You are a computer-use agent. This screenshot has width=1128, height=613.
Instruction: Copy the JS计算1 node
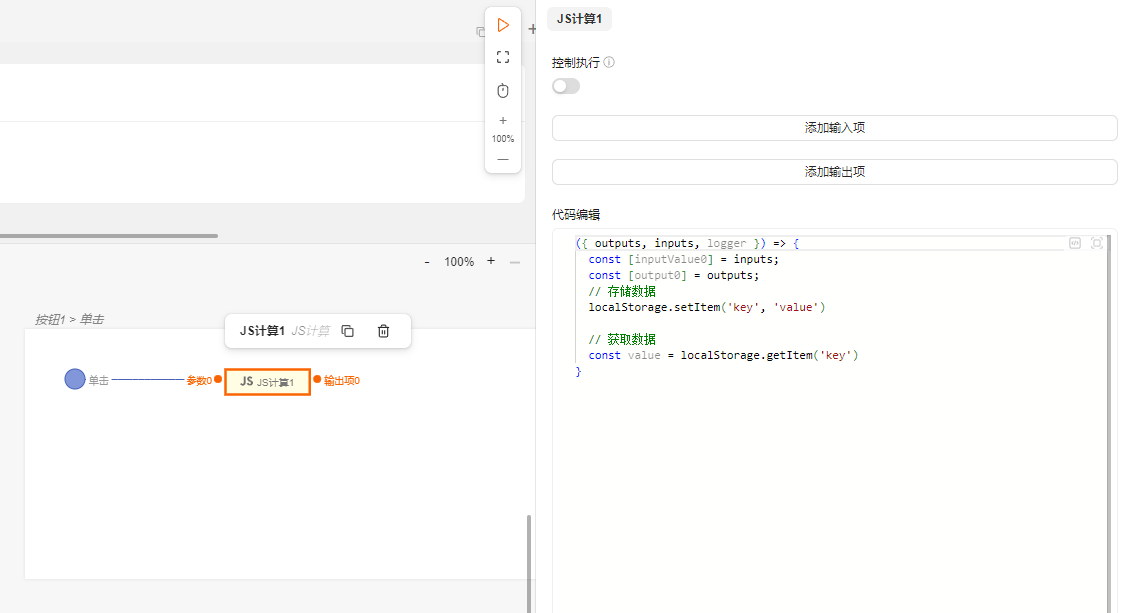(348, 331)
